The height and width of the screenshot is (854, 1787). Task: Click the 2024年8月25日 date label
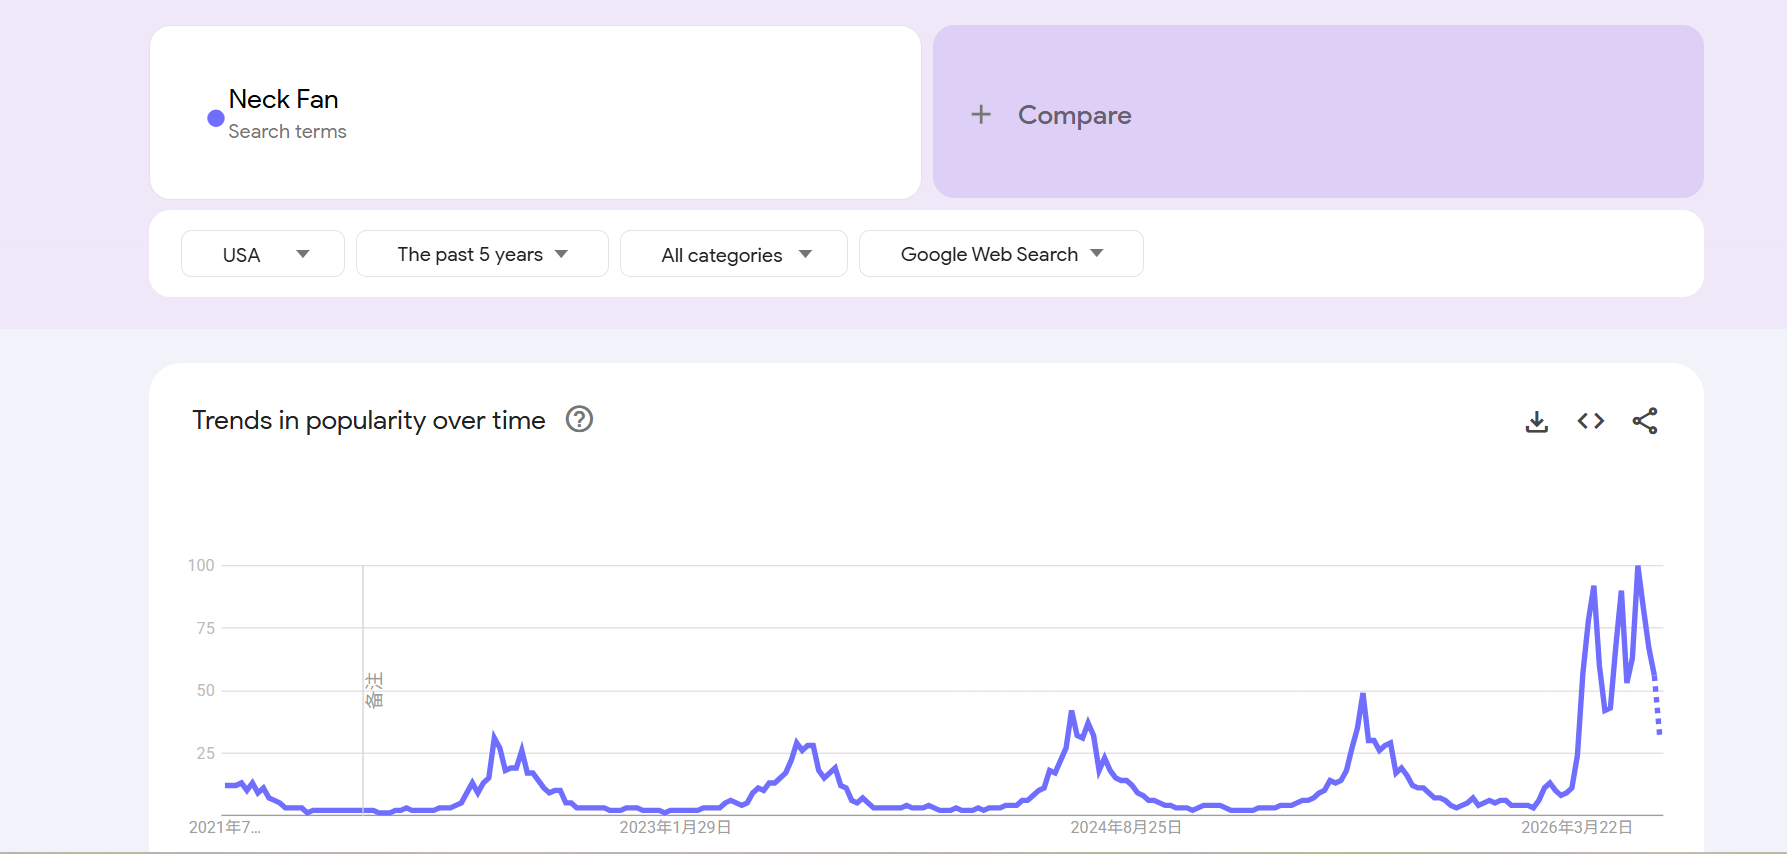(x=1126, y=827)
